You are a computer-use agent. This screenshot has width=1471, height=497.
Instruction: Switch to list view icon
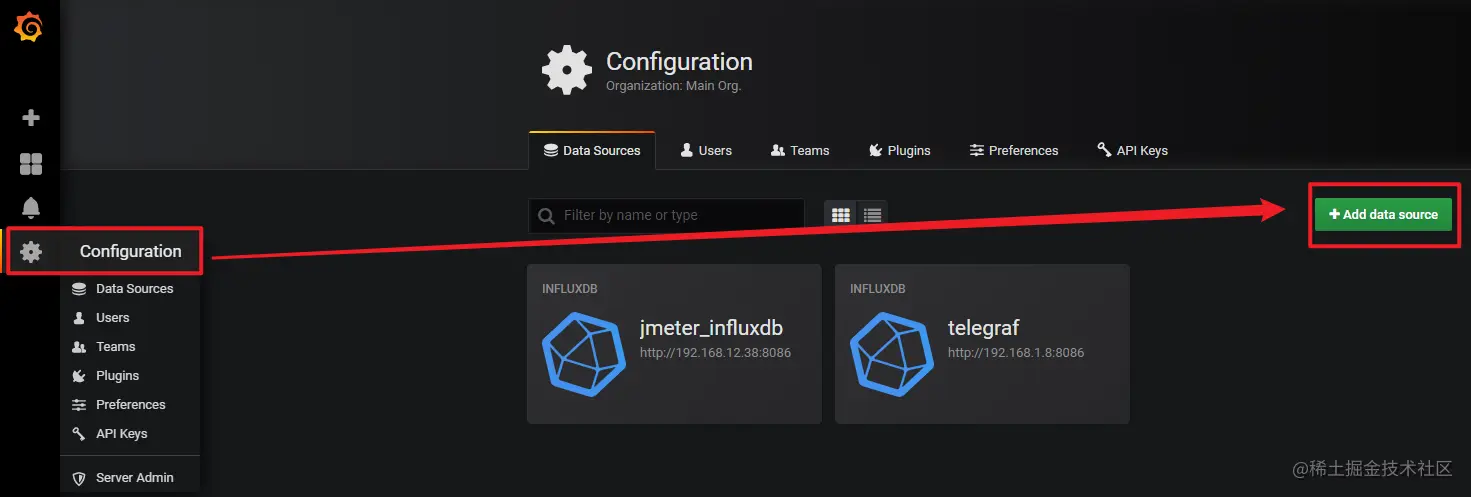(872, 215)
